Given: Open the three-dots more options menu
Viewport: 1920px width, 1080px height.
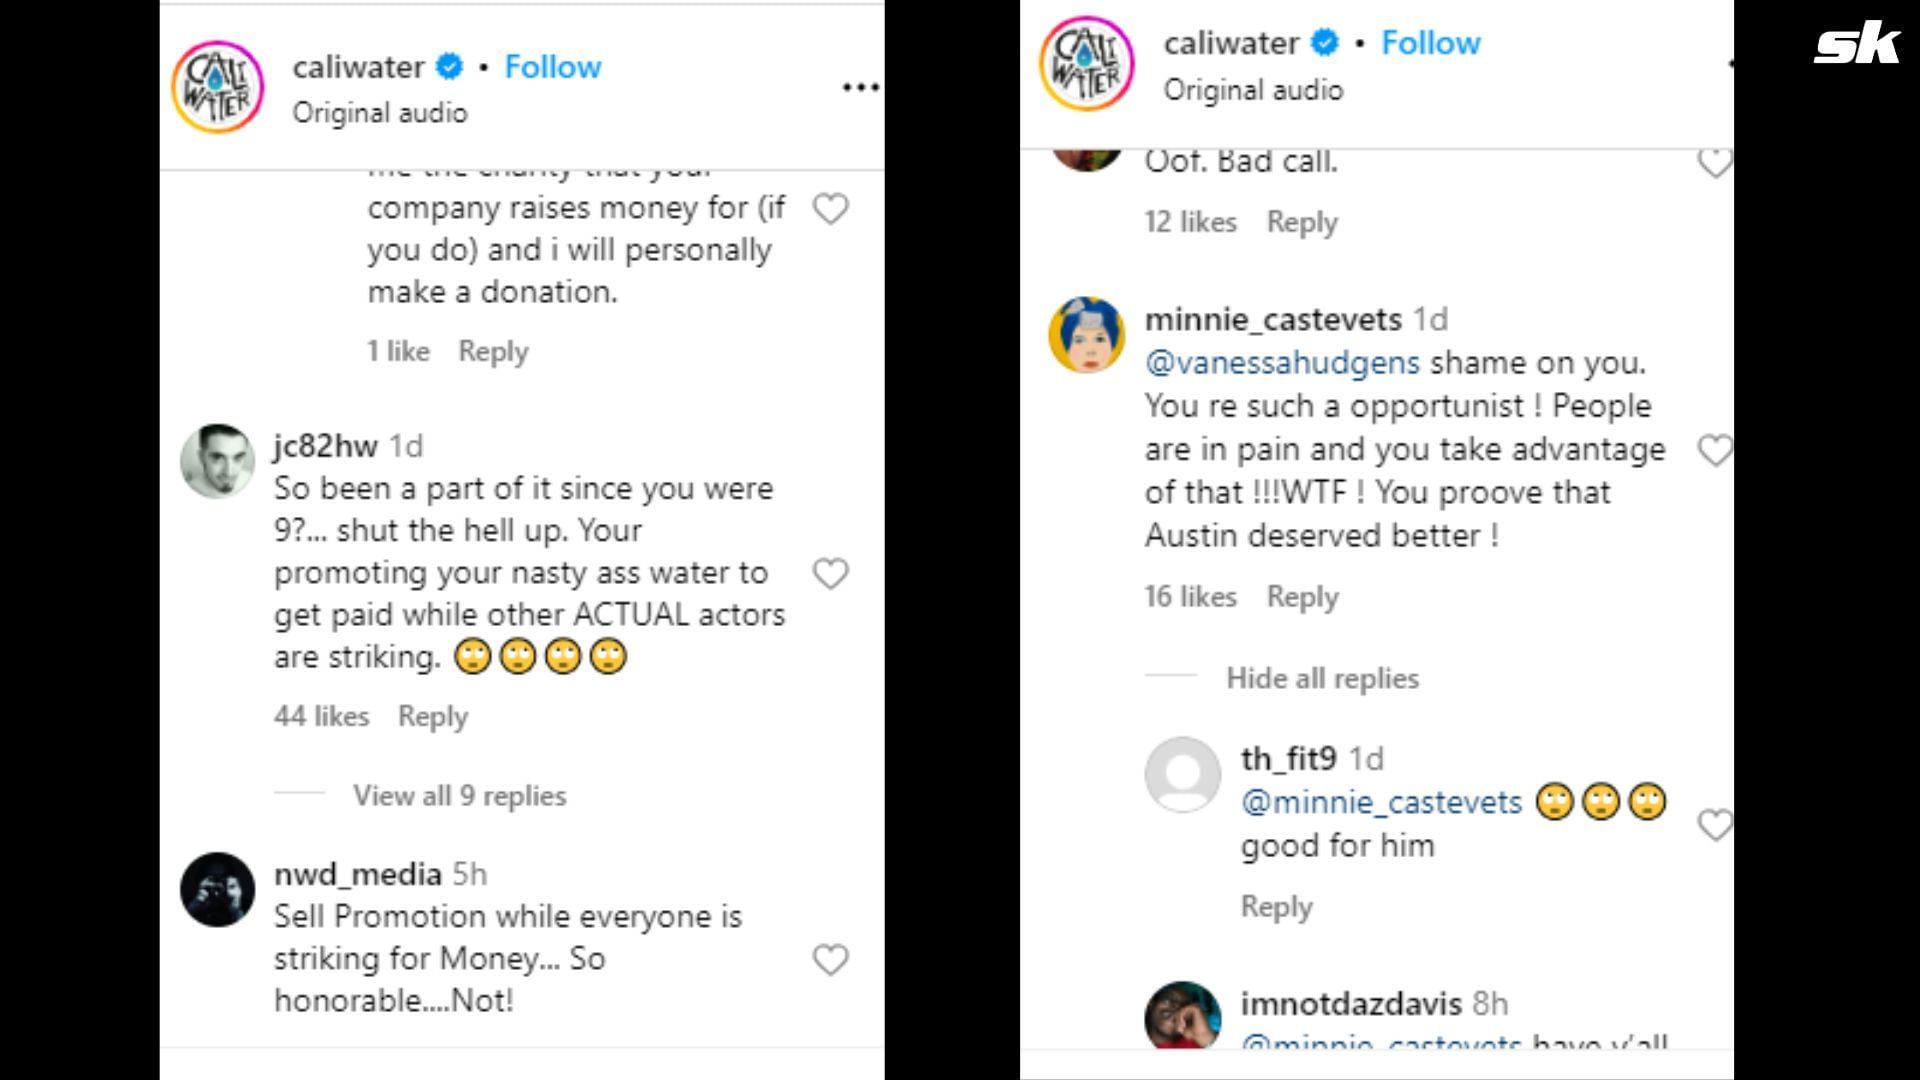Looking at the screenshot, I should pyautogui.click(x=859, y=88).
